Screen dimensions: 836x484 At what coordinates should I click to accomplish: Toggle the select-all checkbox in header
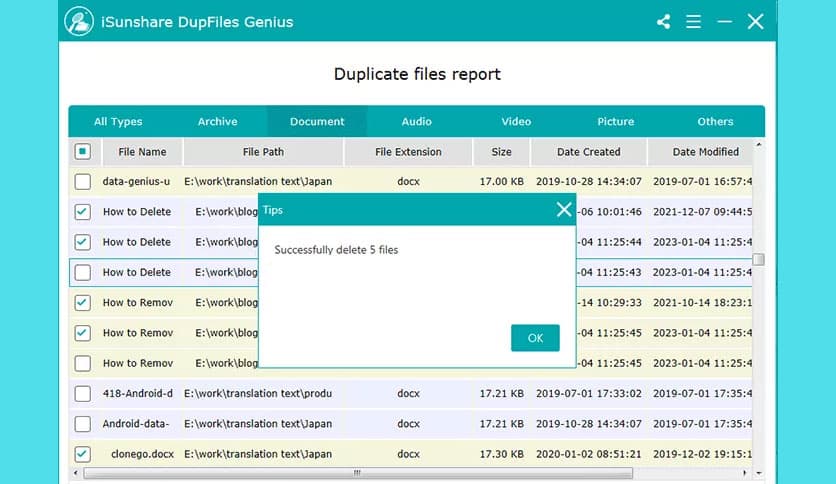tap(83, 151)
